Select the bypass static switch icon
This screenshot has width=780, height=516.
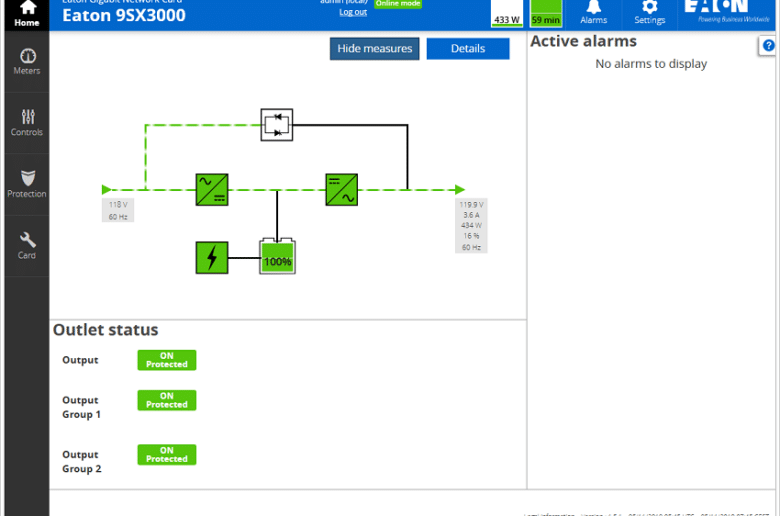click(x=277, y=125)
